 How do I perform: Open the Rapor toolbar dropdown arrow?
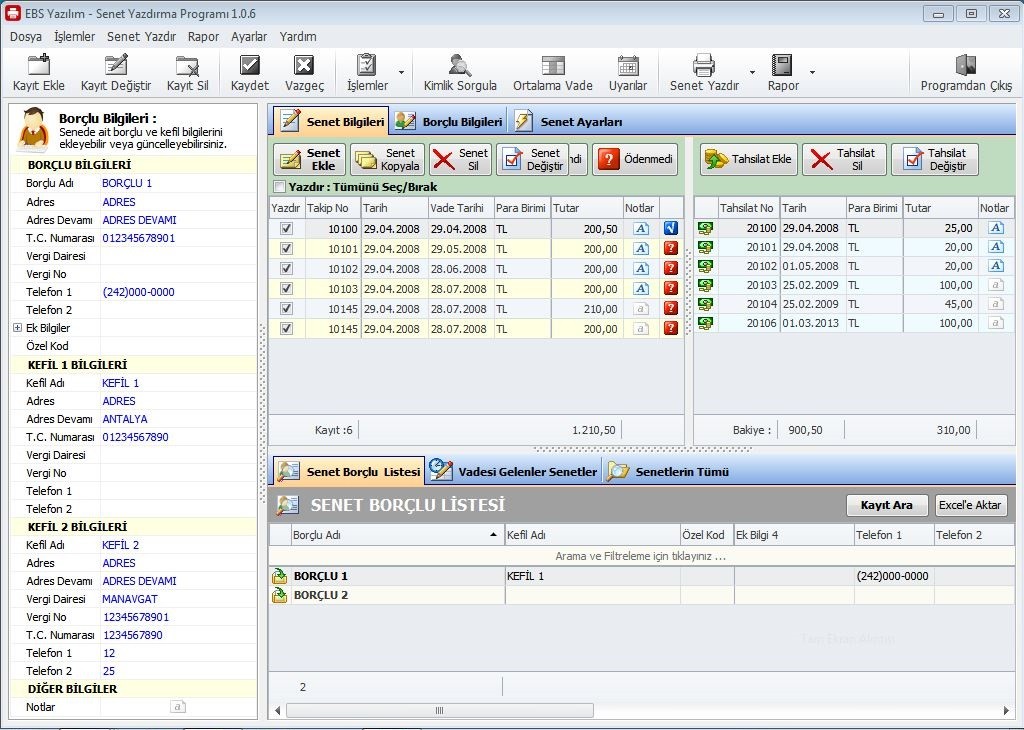pyautogui.click(x=812, y=73)
